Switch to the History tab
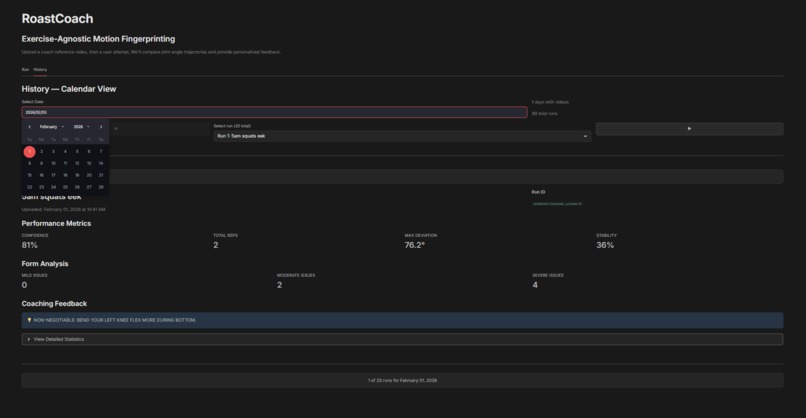The image size is (806, 418). [40, 69]
